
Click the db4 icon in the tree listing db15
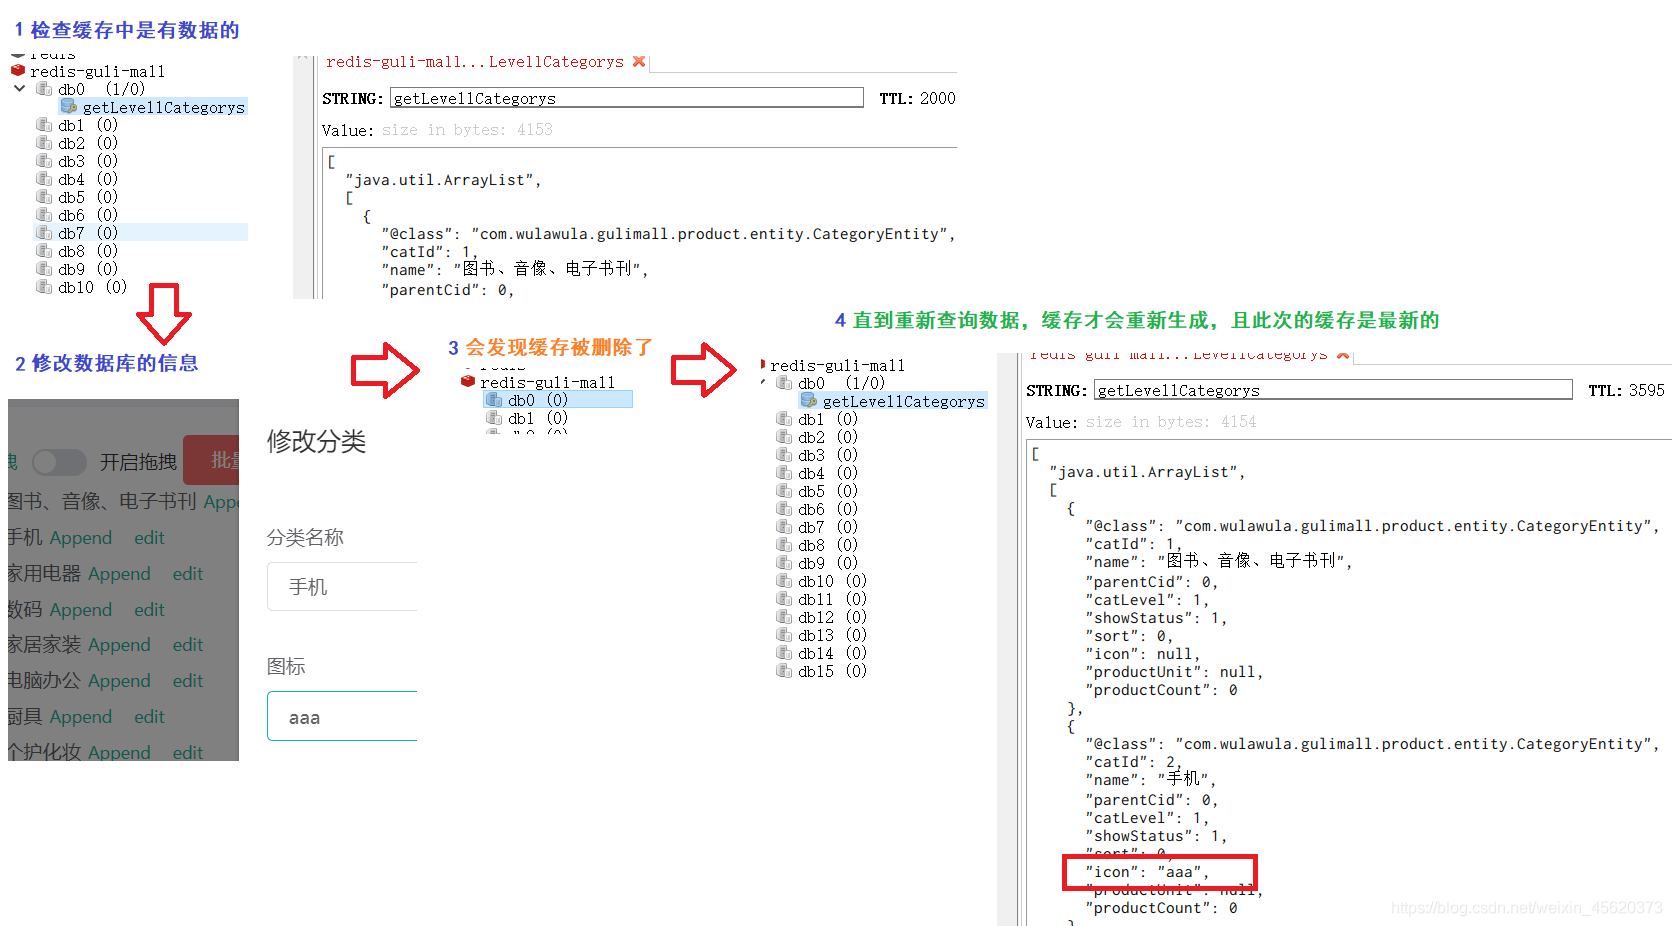click(x=784, y=473)
